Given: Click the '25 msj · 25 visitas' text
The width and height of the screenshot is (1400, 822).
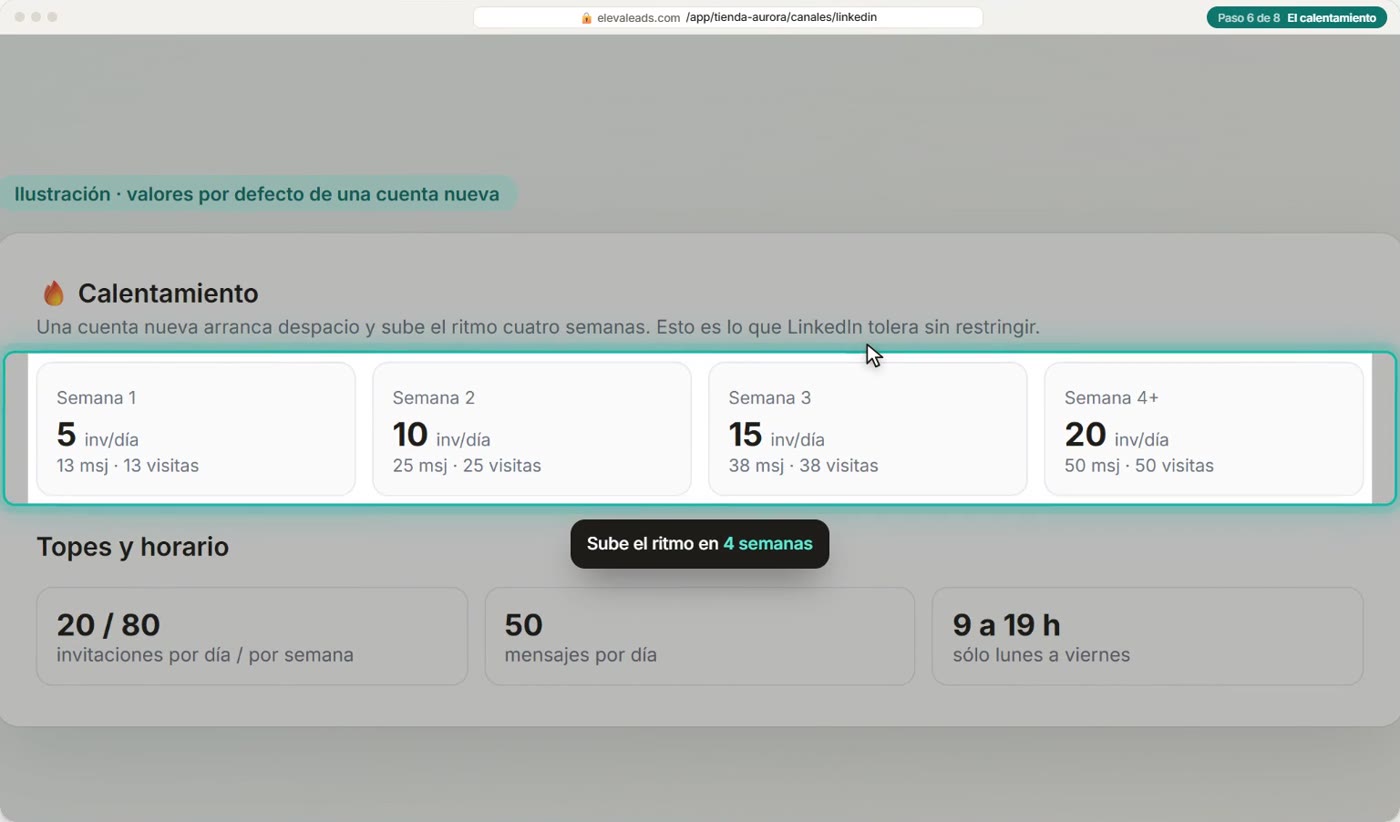Looking at the screenshot, I should 467,466.
